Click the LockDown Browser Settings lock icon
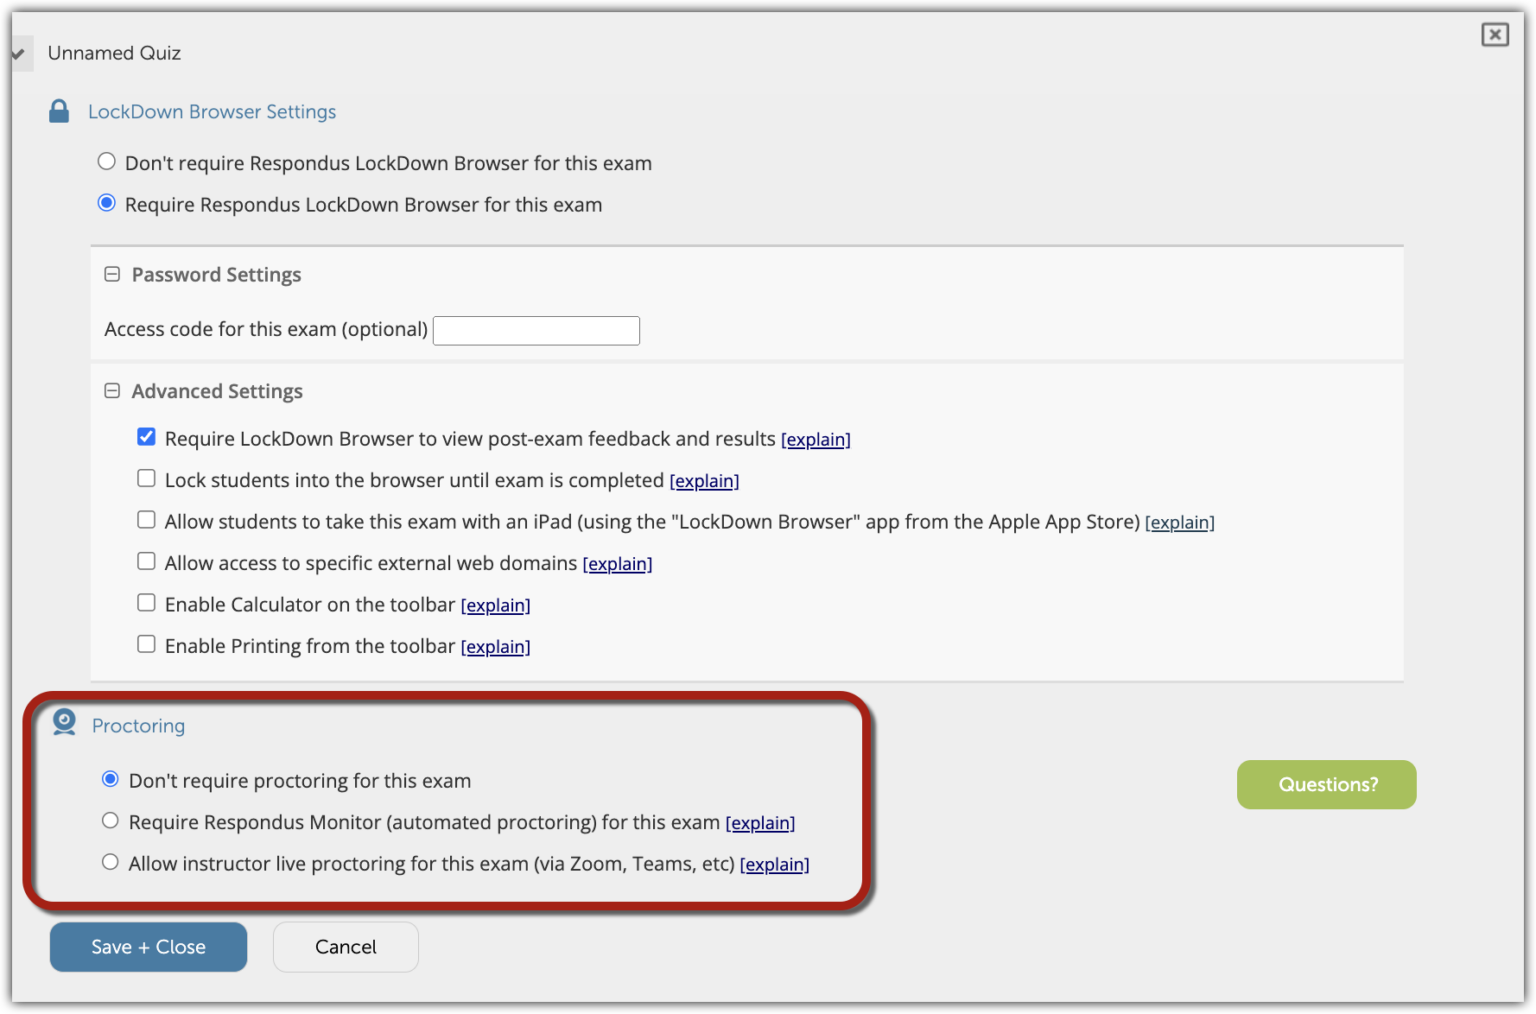The width and height of the screenshot is (1536, 1014). click(58, 111)
